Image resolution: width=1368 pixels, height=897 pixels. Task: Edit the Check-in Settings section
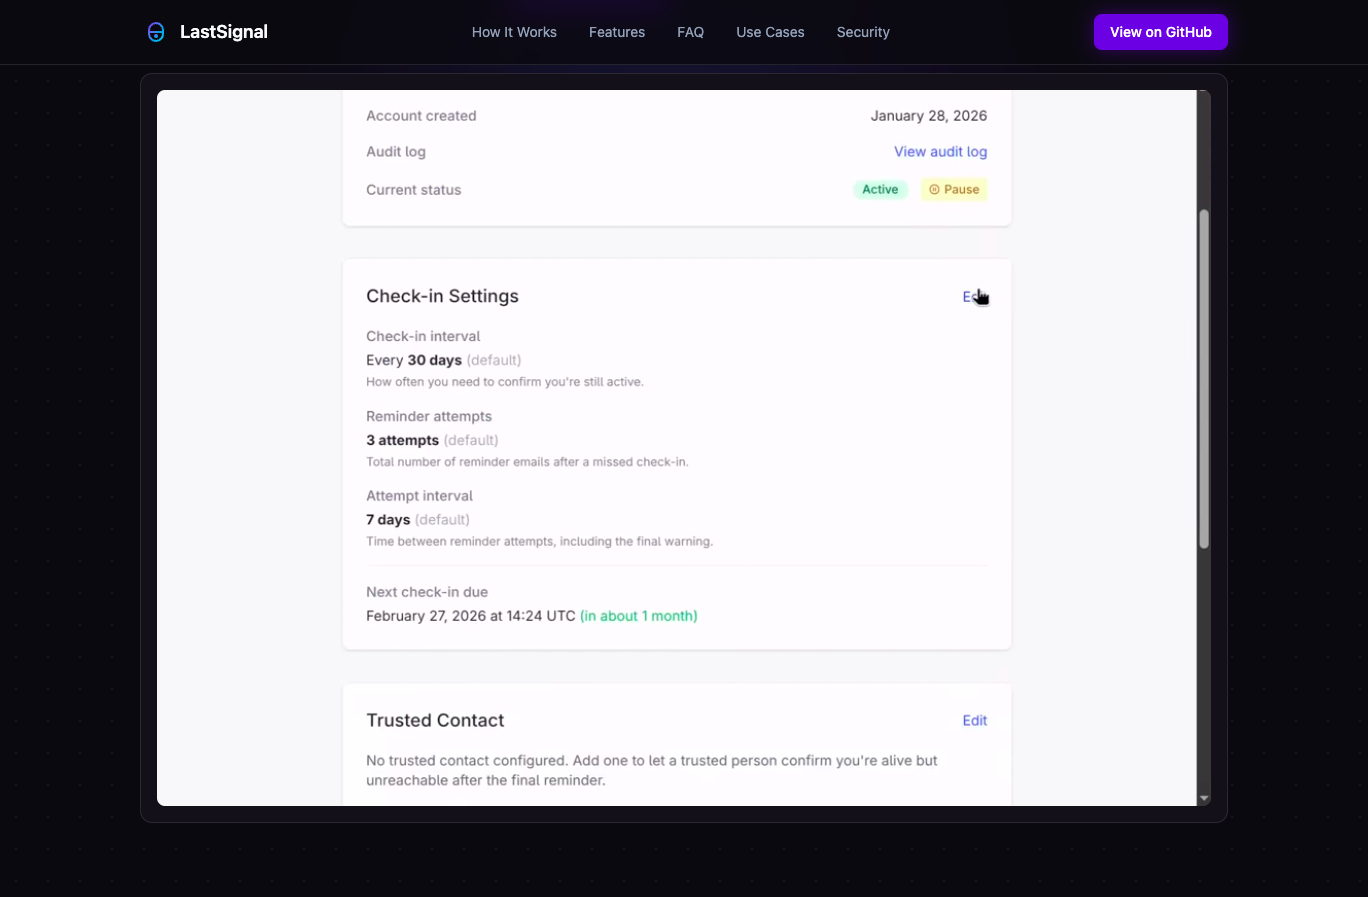pos(974,297)
